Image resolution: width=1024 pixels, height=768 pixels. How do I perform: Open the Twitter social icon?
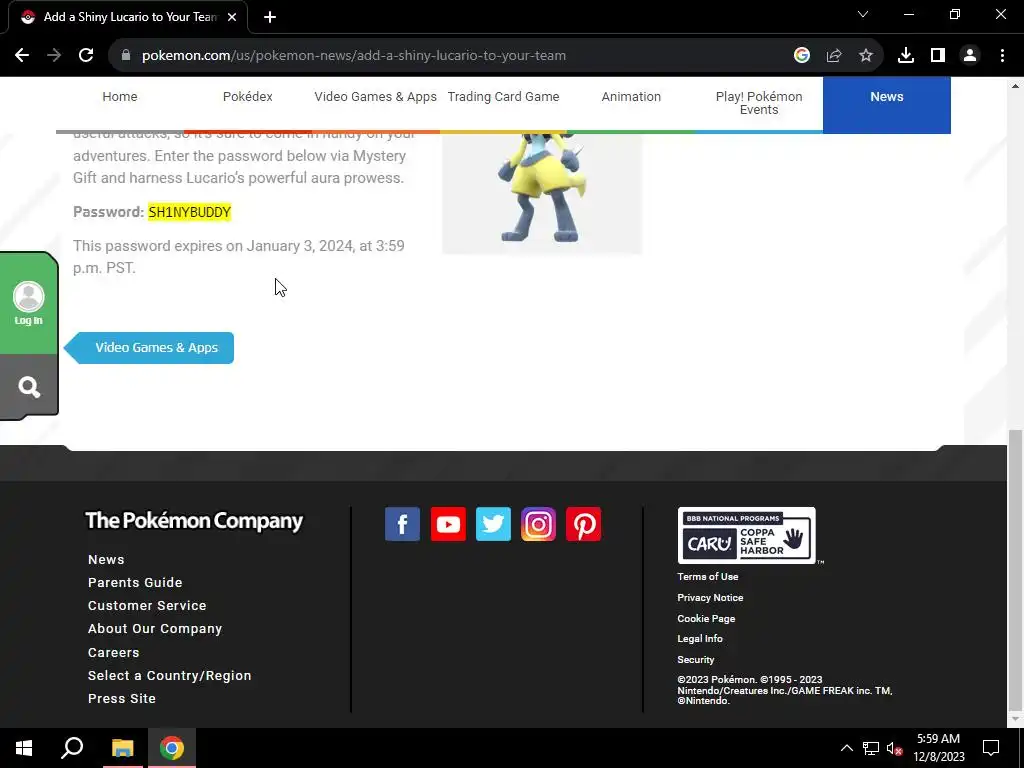click(493, 524)
